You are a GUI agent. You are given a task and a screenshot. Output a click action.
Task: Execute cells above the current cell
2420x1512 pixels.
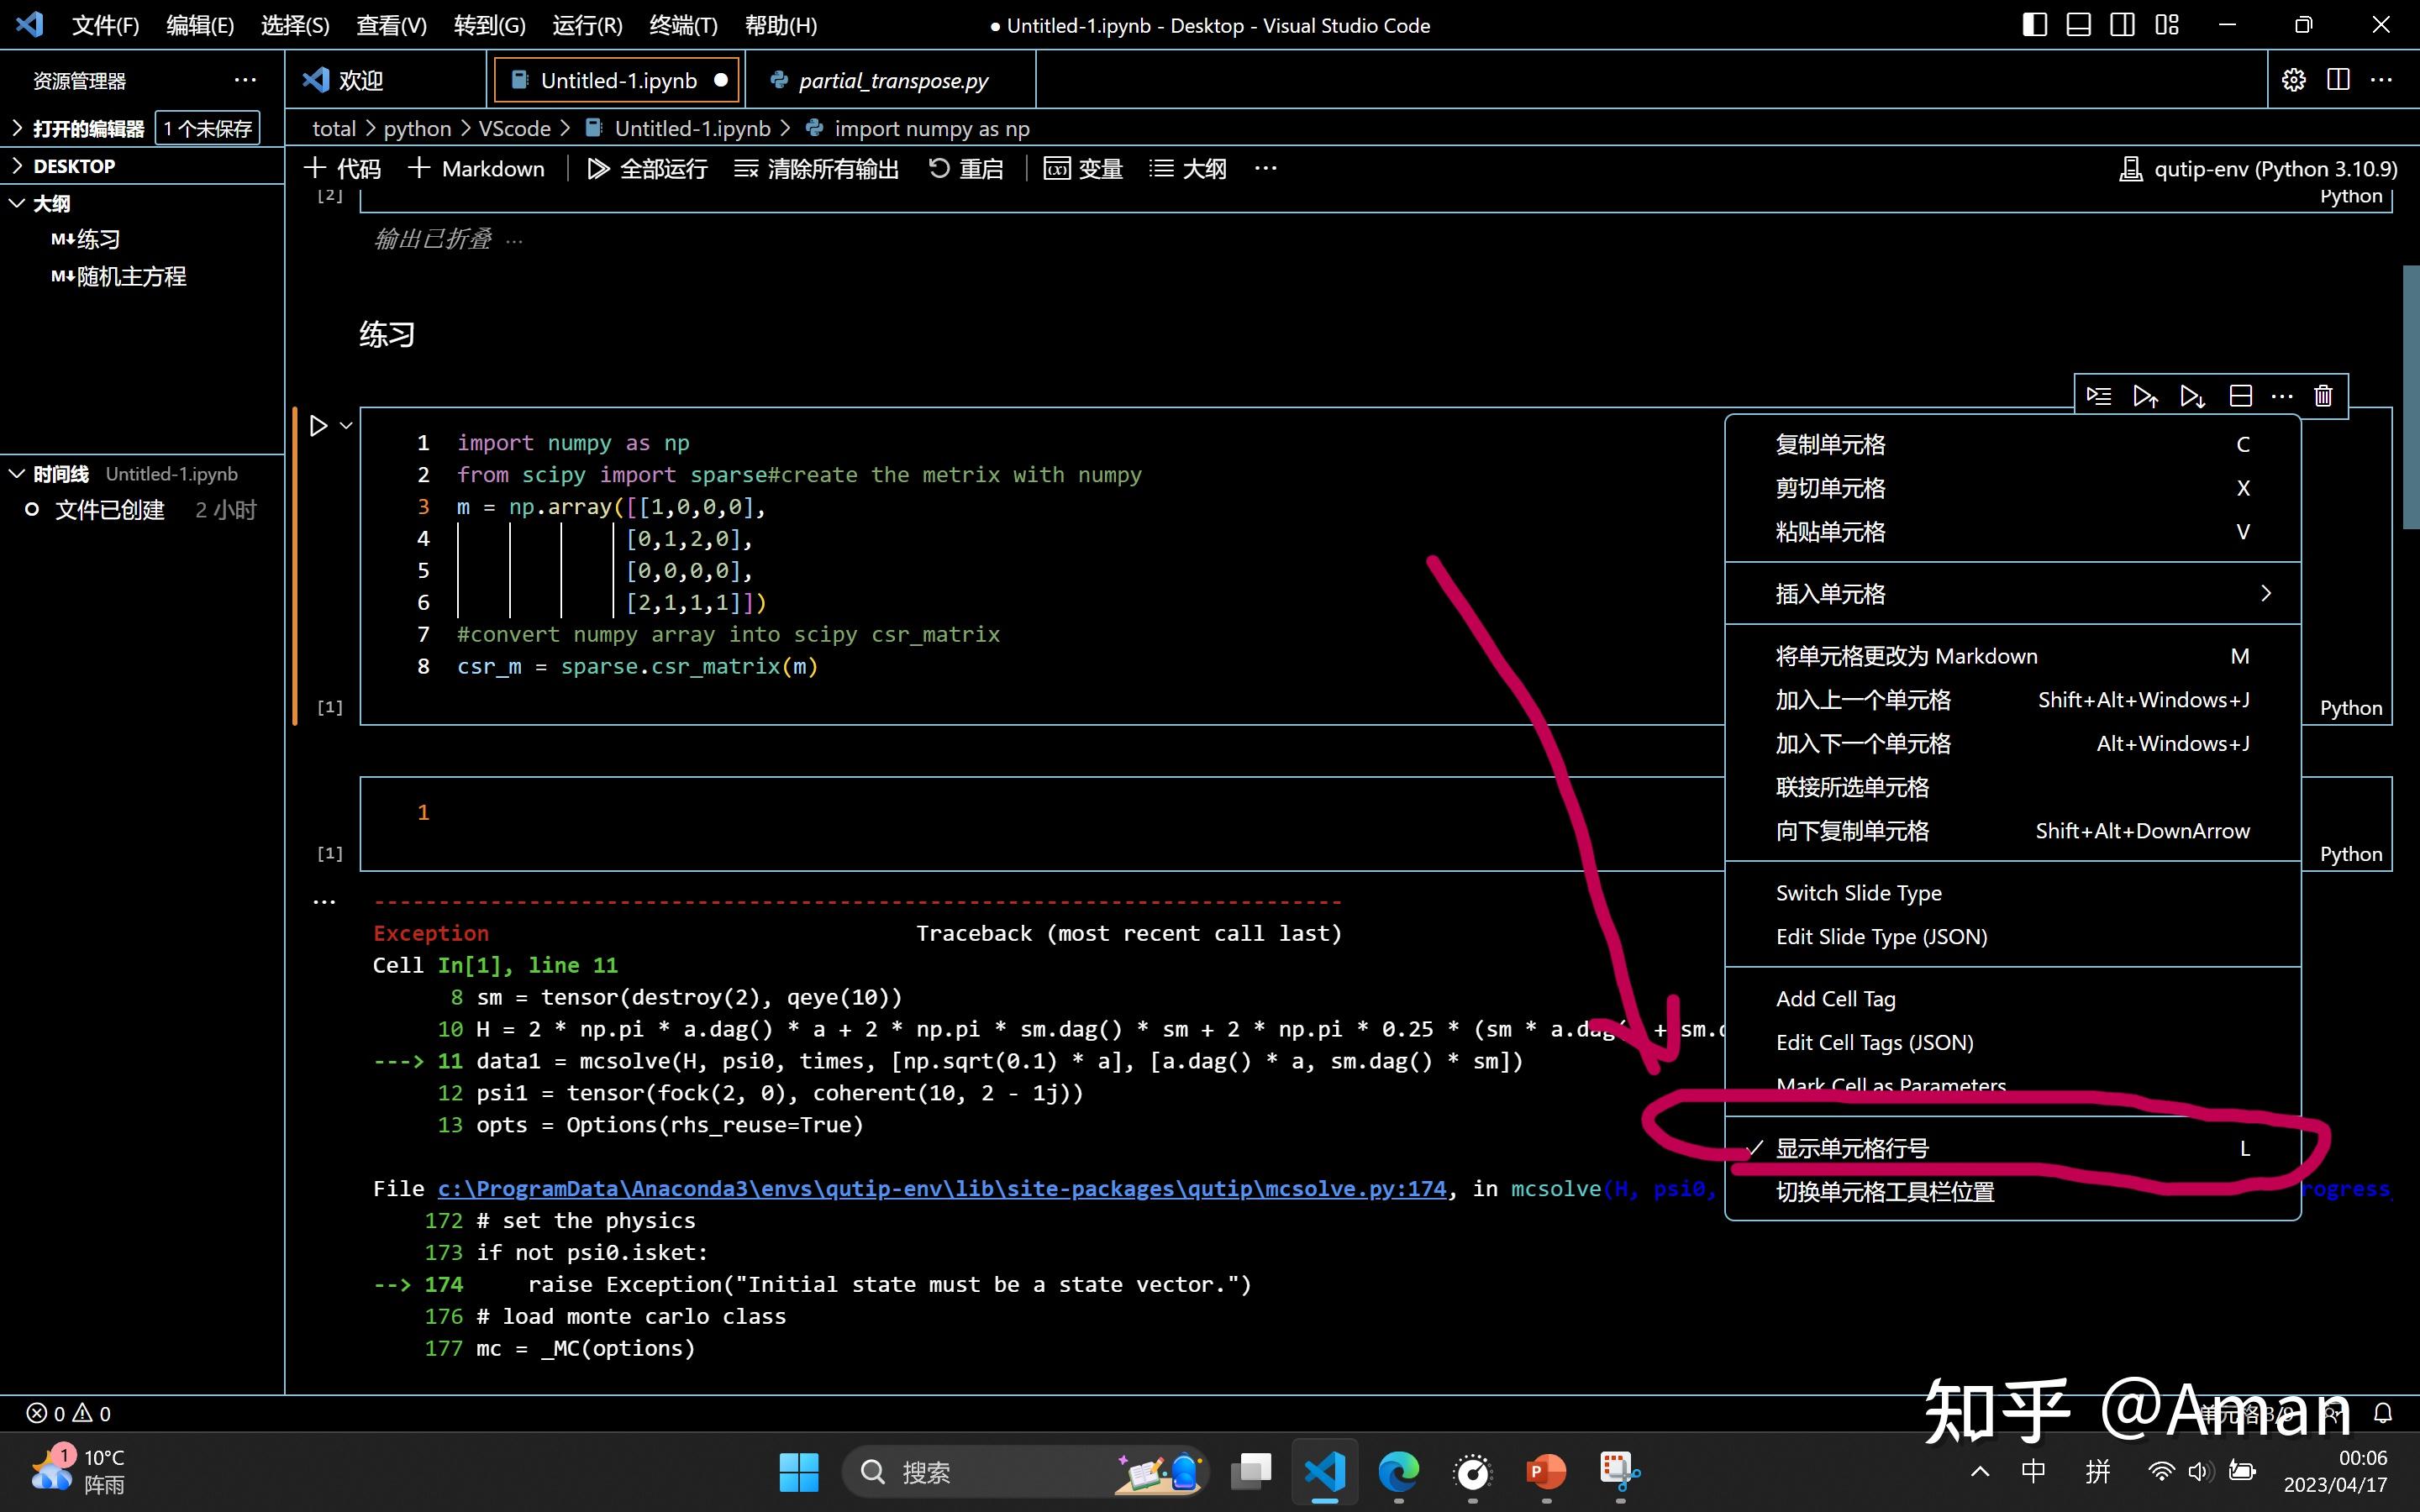2145,396
